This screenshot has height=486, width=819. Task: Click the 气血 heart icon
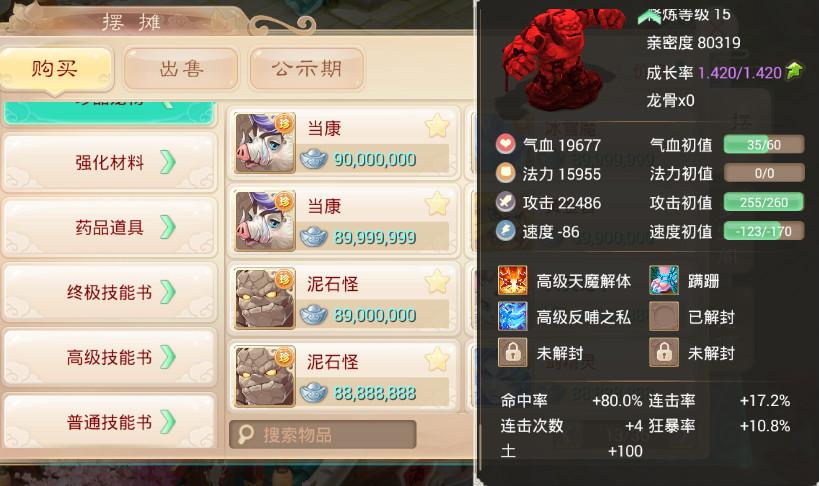point(505,144)
